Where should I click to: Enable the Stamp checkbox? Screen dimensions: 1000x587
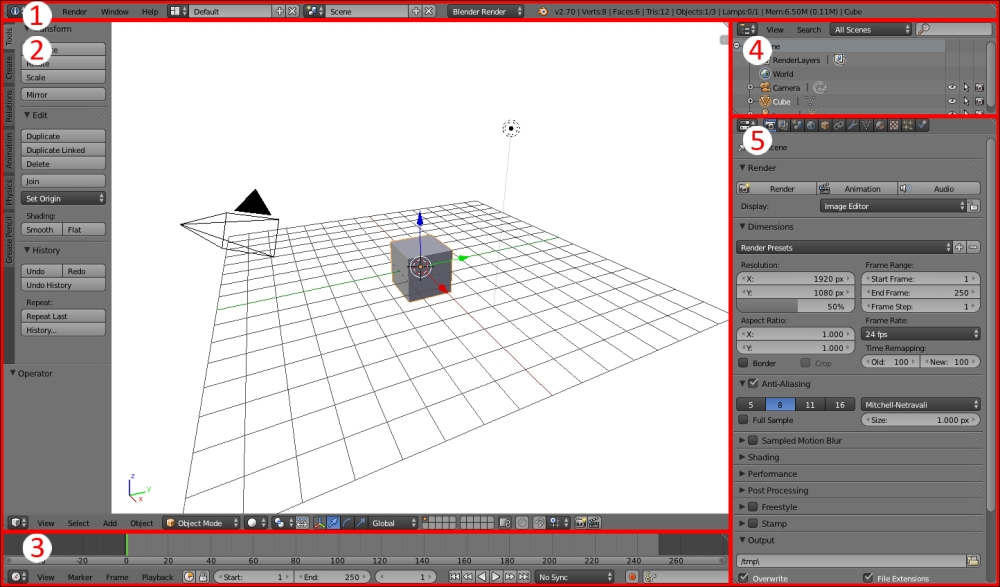coord(753,523)
